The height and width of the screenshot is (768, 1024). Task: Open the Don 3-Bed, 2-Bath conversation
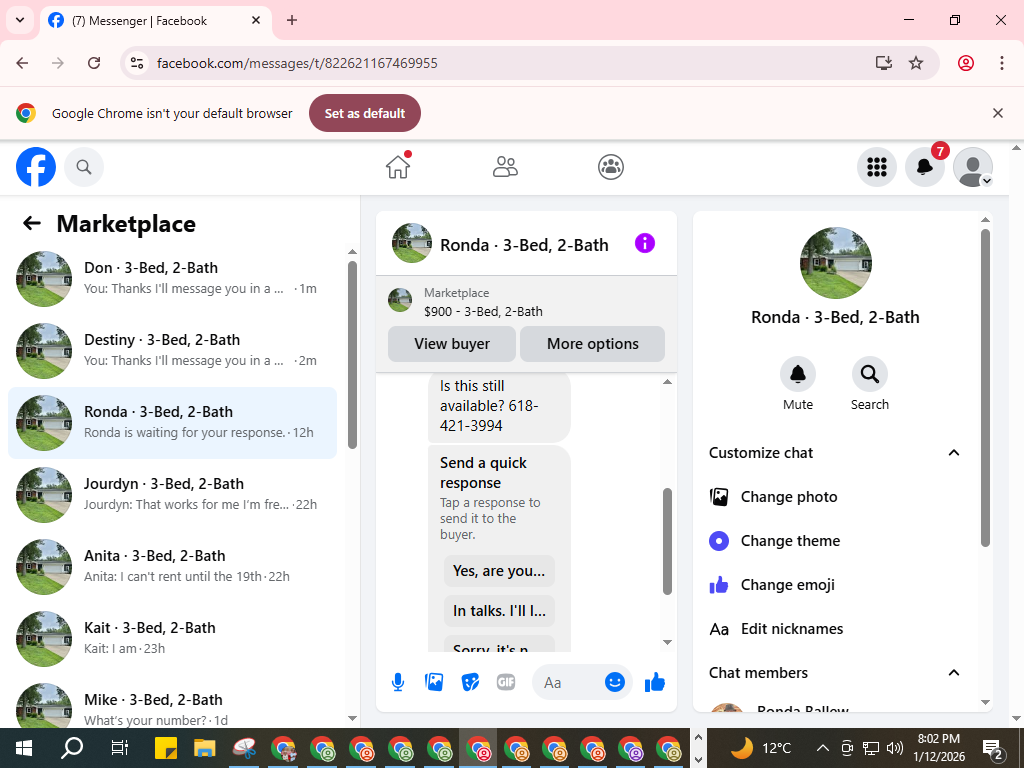[x=172, y=278]
